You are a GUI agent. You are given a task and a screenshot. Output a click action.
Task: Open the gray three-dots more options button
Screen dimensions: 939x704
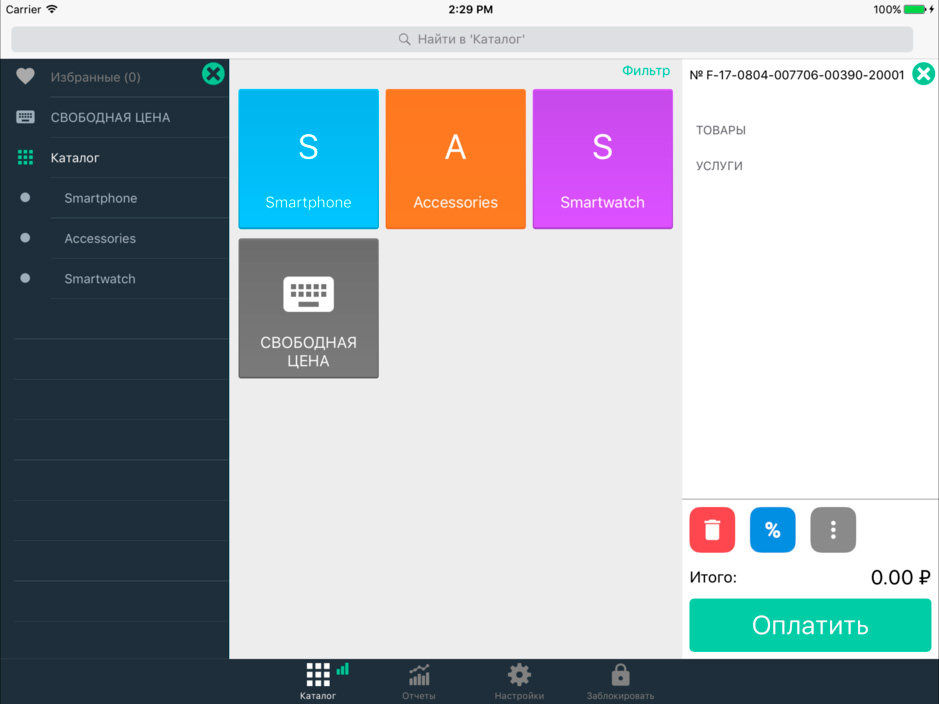click(x=833, y=530)
